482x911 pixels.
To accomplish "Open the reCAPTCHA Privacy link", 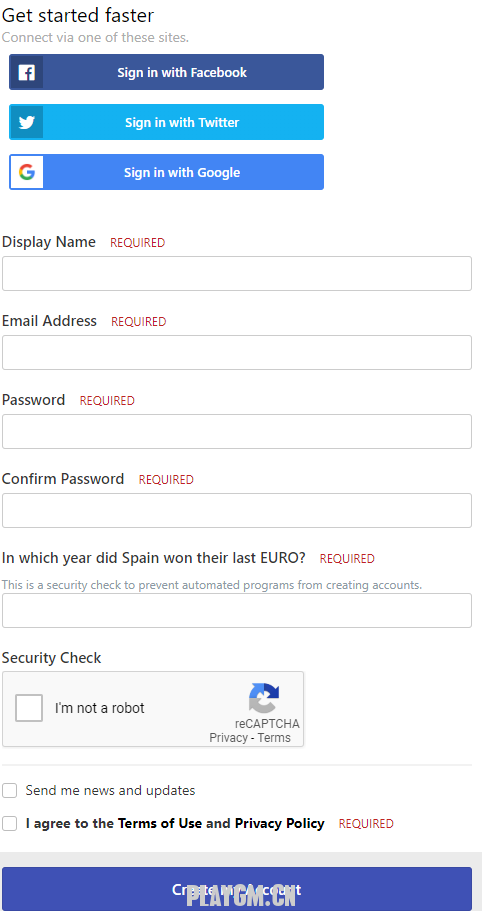I will [228, 738].
